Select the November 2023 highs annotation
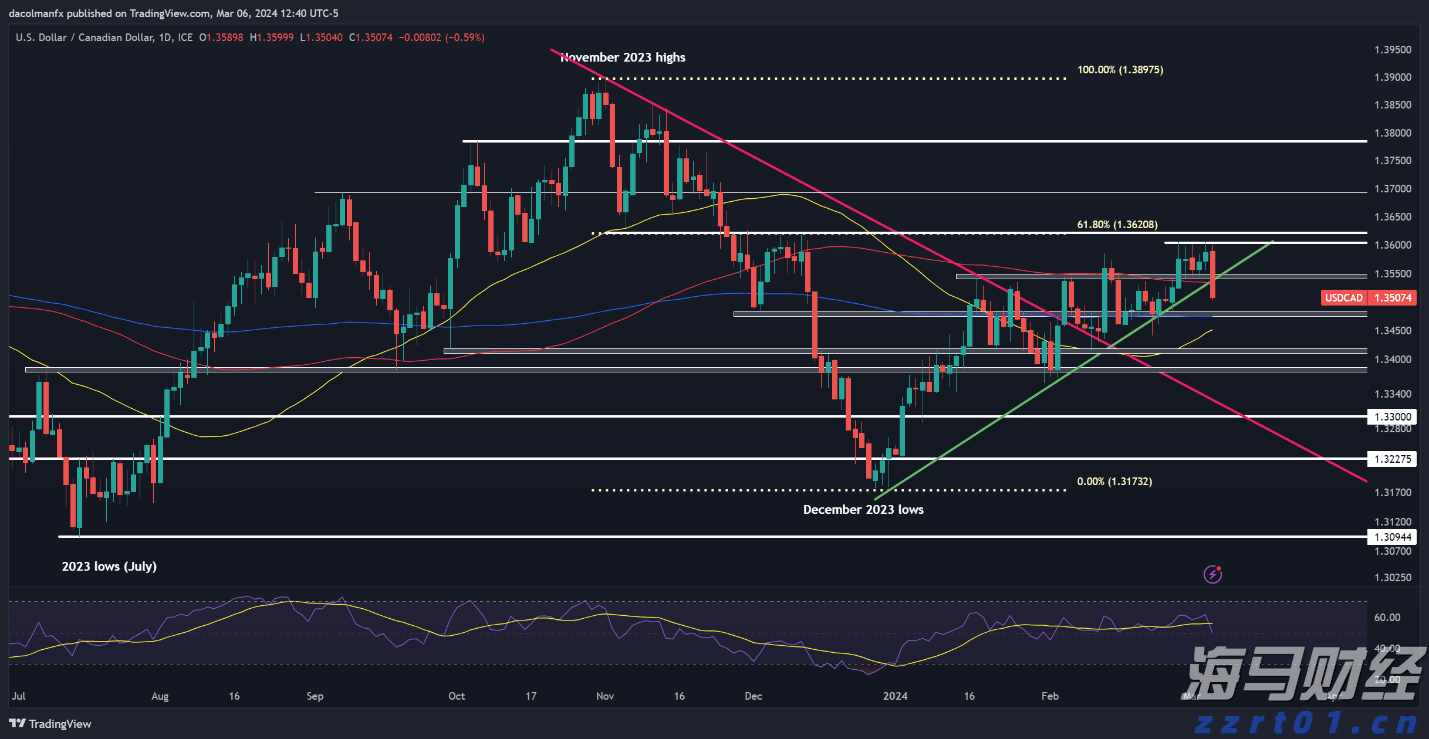This screenshot has height=739, width=1429. pyautogui.click(x=623, y=57)
